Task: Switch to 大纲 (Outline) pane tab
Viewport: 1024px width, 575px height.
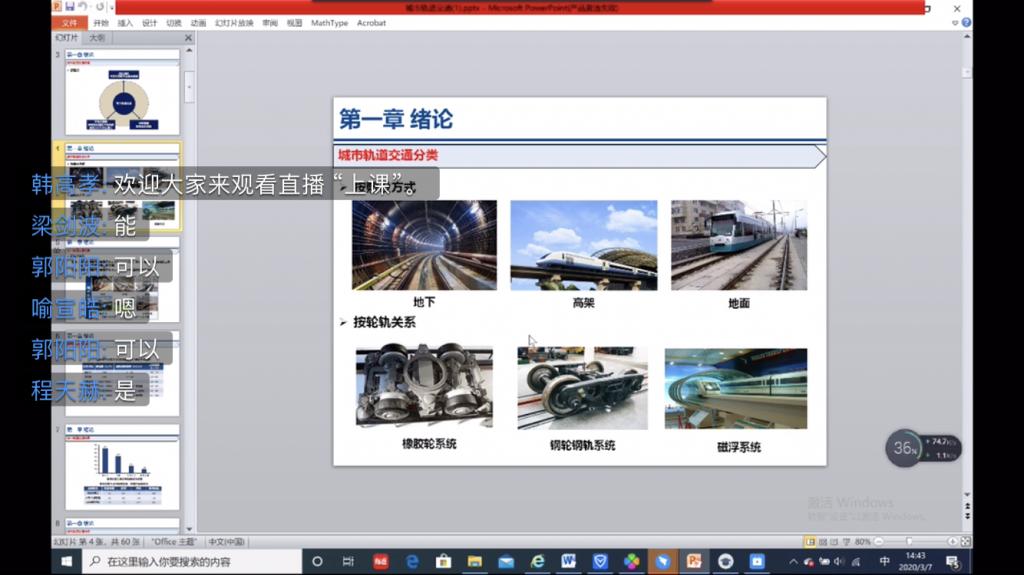Action: (97, 38)
